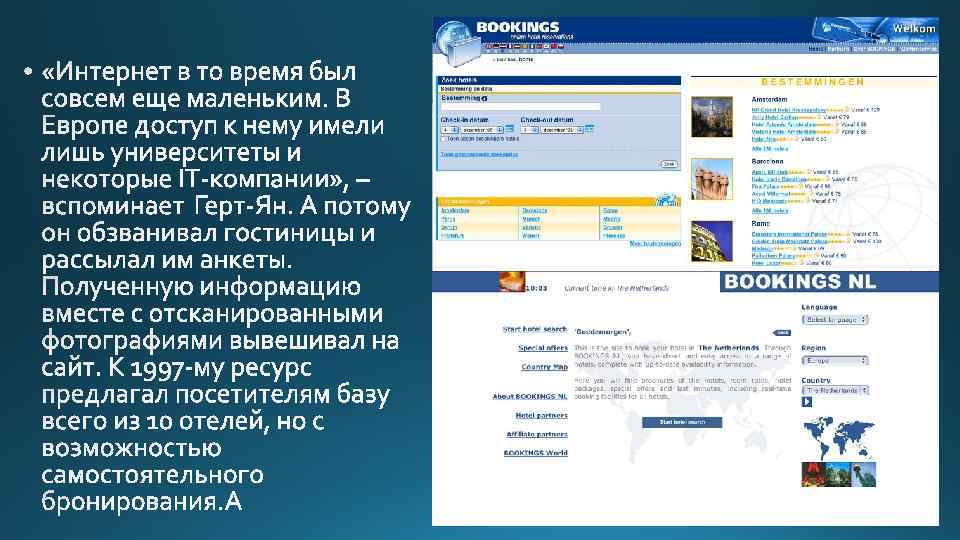Viewport: 960px width, 540px height.
Task: Open the BOOKINGS World link
Action: (535, 453)
